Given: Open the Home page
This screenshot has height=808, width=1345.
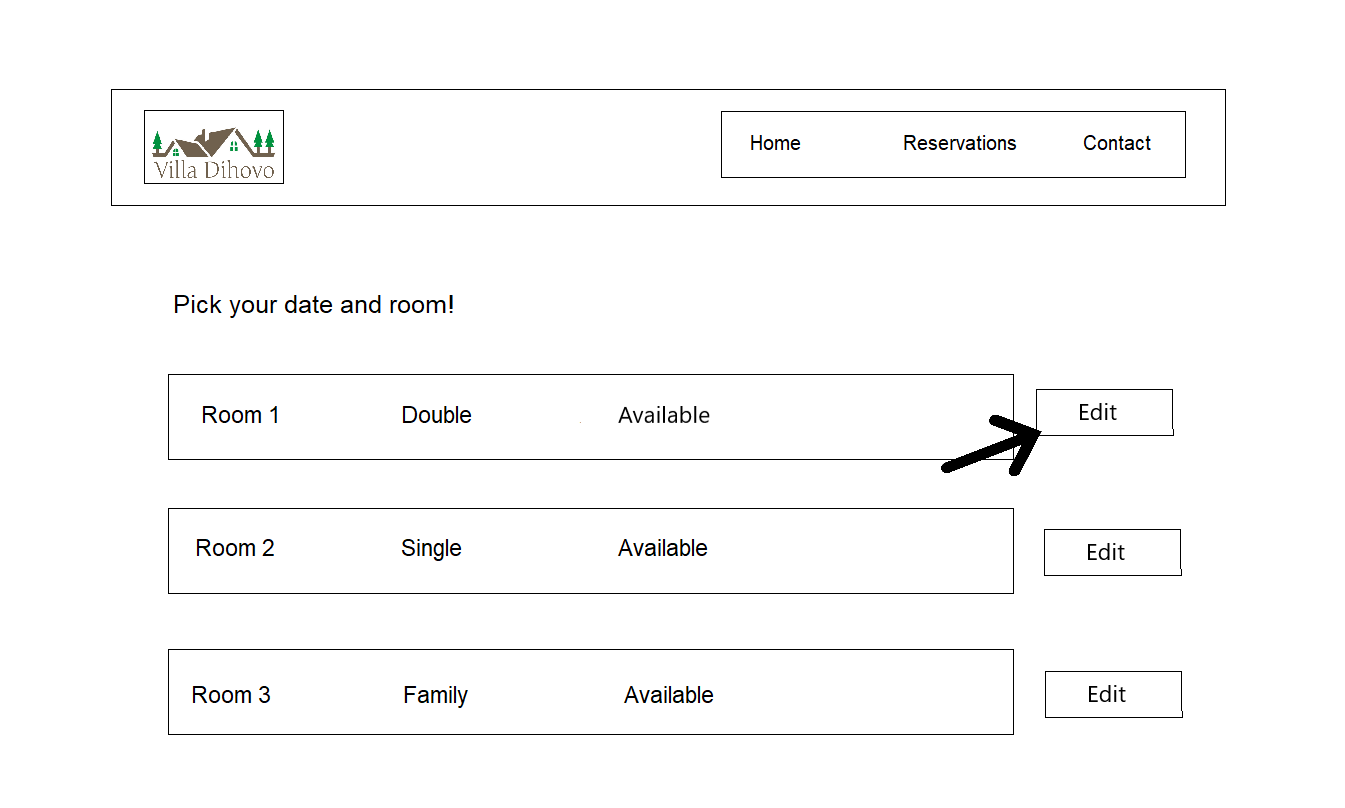Looking at the screenshot, I should point(775,143).
